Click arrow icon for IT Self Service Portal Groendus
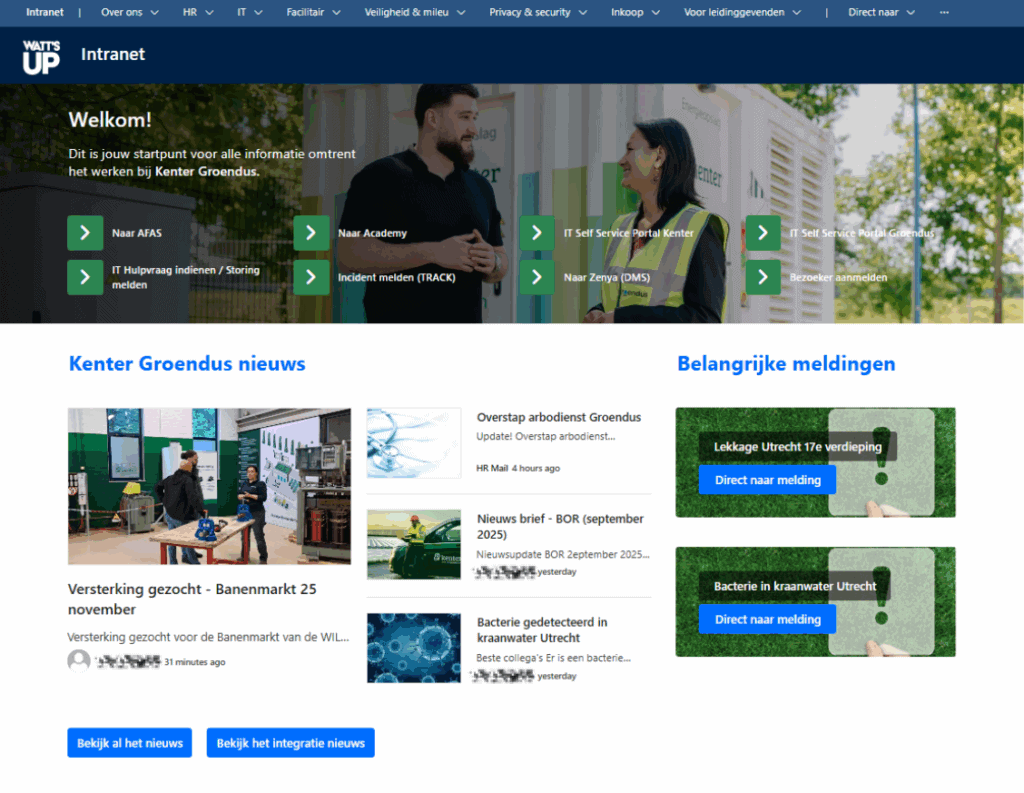 pyautogui.click(x=763, y=233)
